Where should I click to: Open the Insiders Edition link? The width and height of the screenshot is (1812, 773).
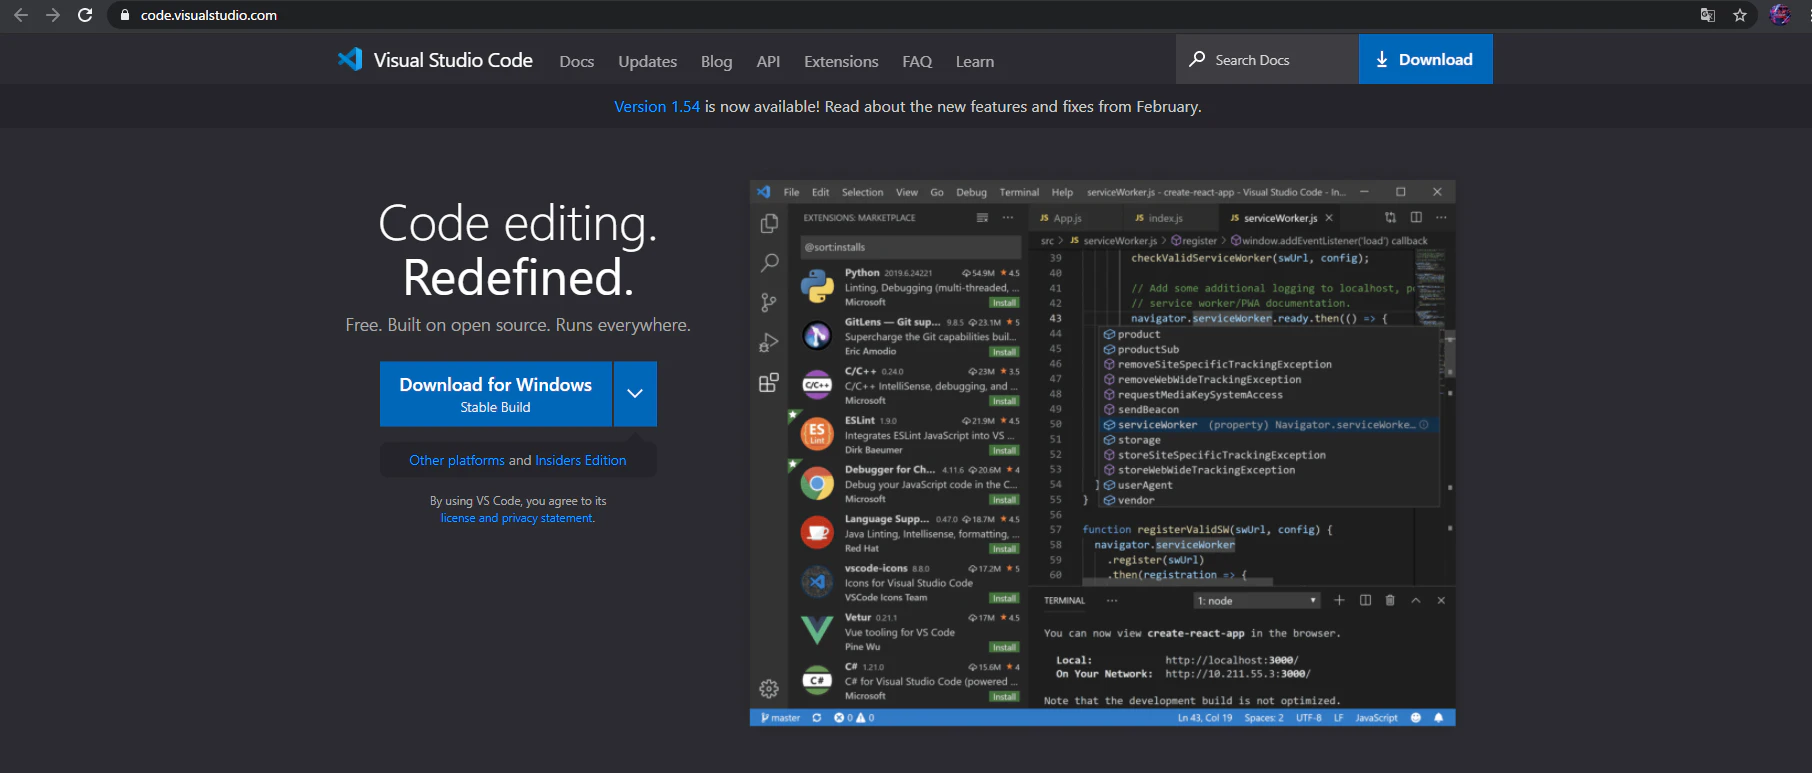pos(581,460)
